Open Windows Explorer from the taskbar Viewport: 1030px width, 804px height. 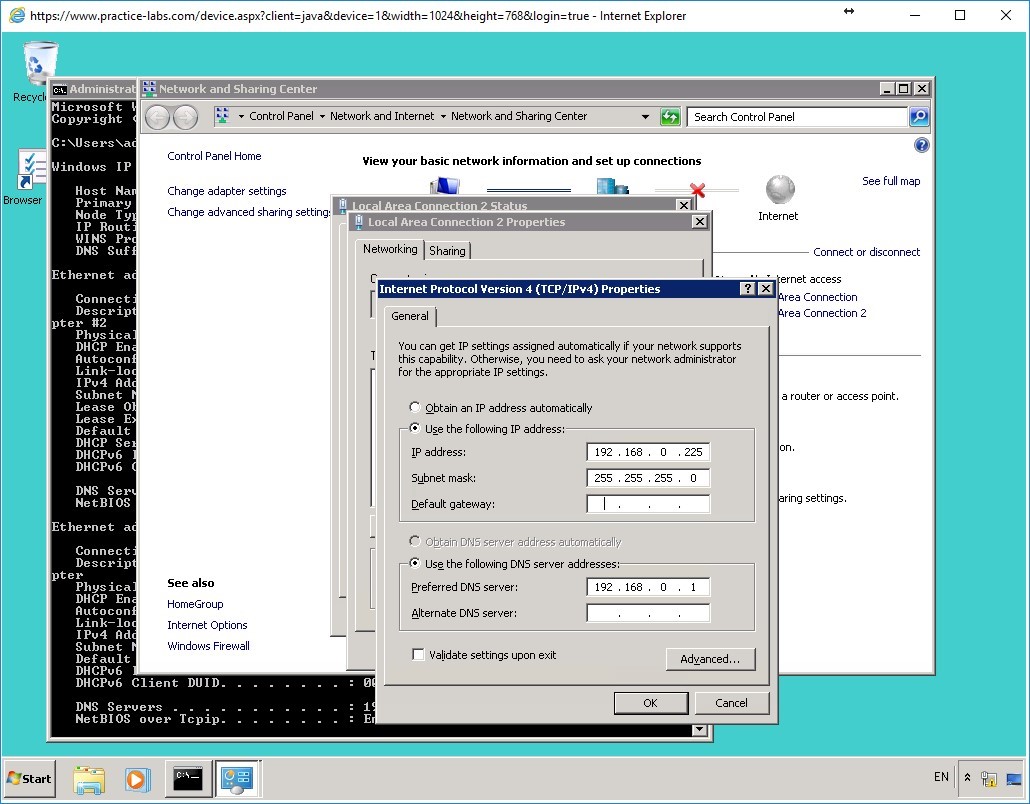click(89, 778)
